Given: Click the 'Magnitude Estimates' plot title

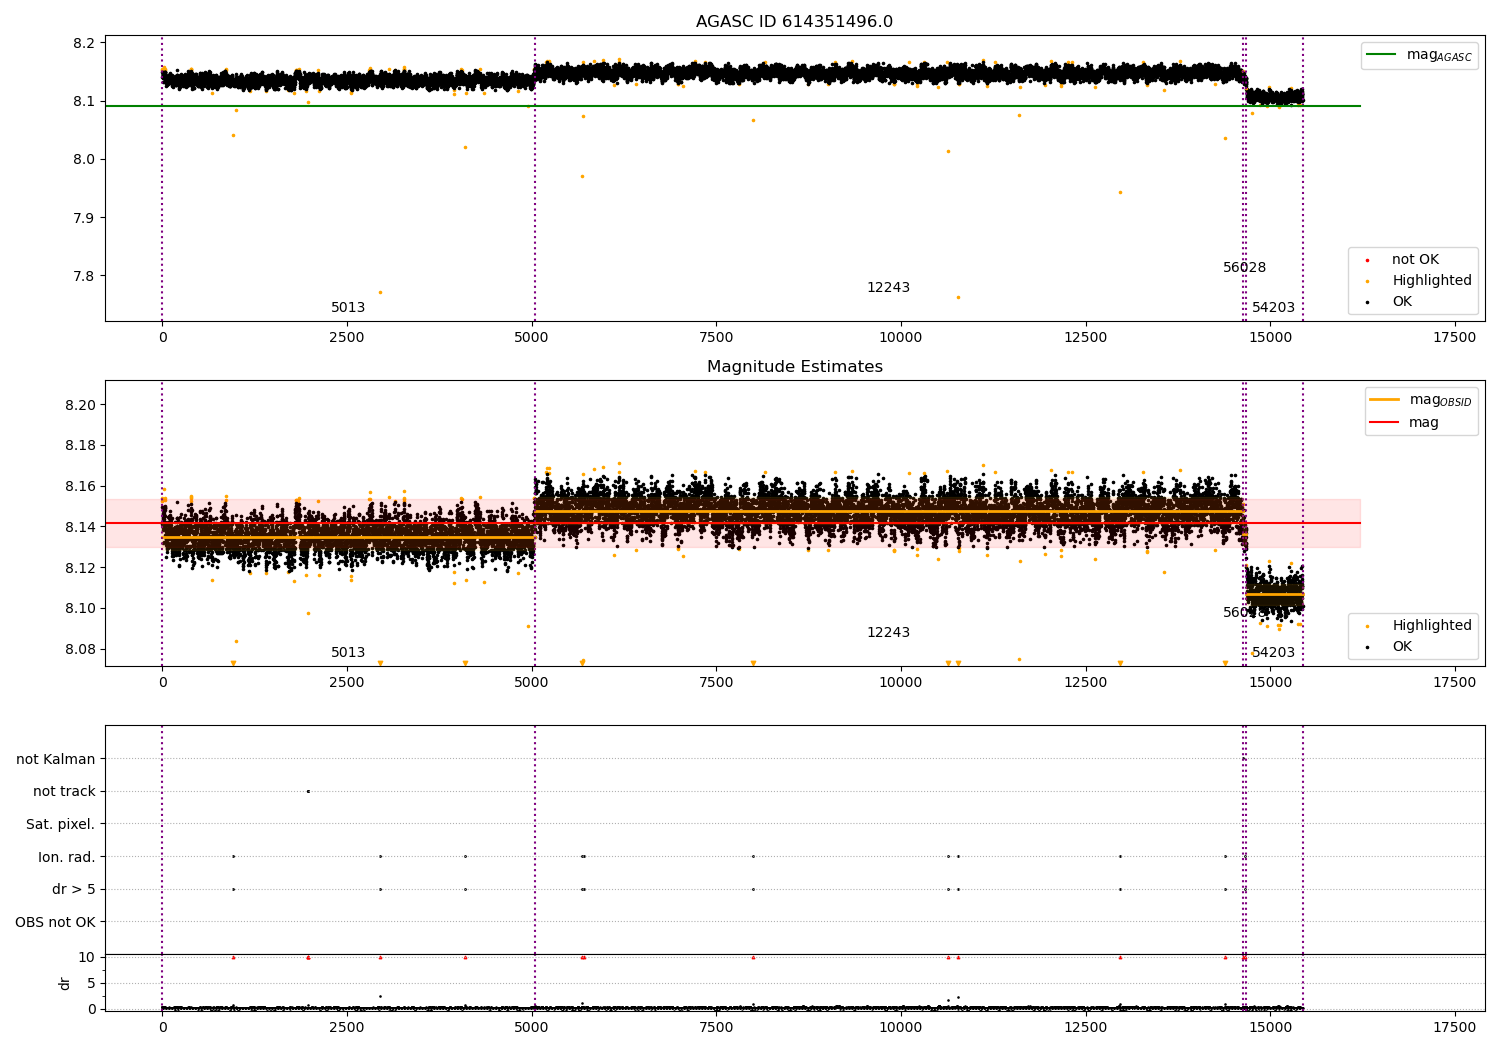Looking at the screenshot, I should (x=794, y=367).
